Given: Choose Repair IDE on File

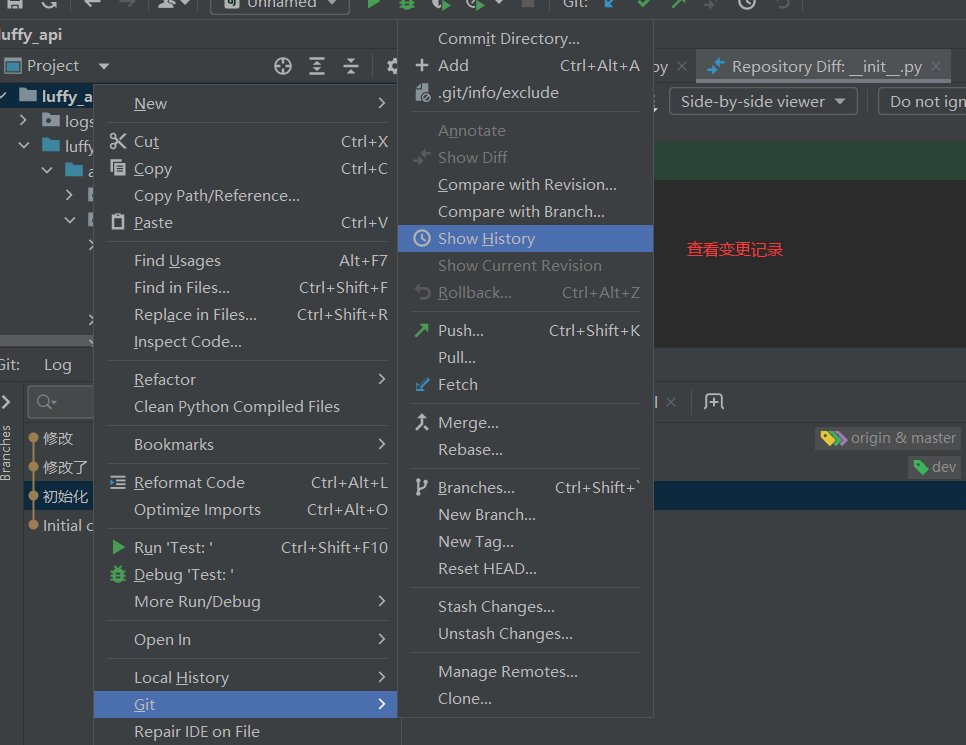Looking at the screenshot, I should tap(246, 731).
